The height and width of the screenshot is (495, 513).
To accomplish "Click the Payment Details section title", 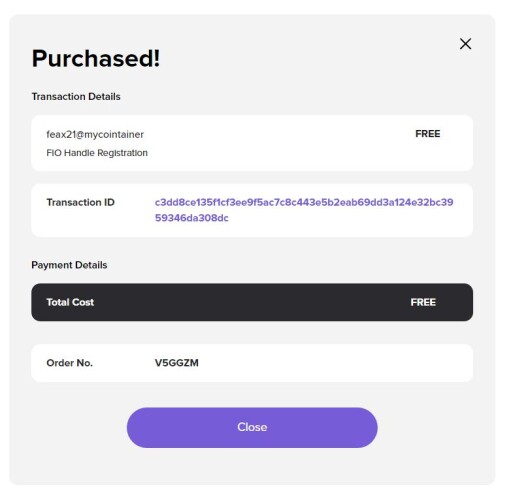I will click(x=69, y=265).
